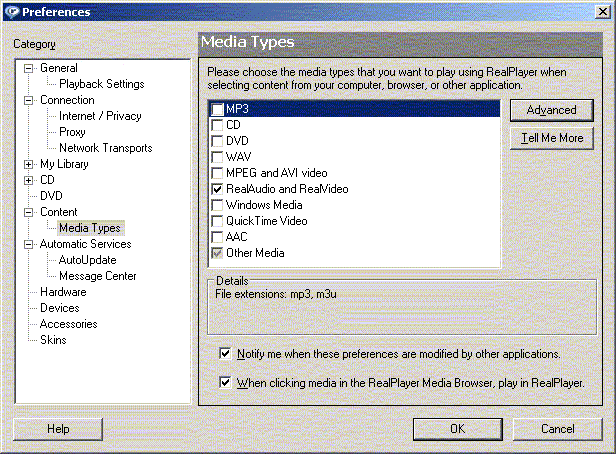Tick the AAC checkbox
Viewport: 616px width, 454px height.
click(x=217, y=237)
